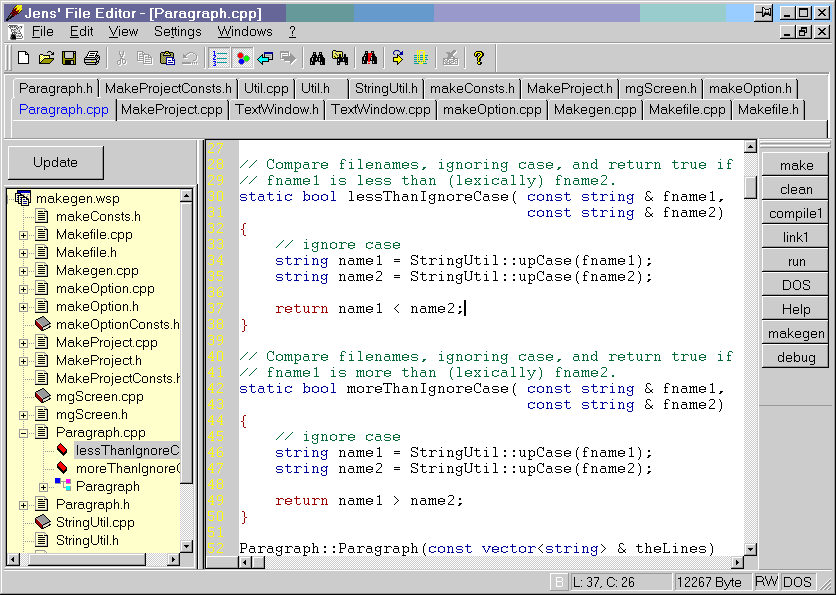Open help with the yellow question mark icon
Viewport: 836px width, 595px height.
479,58
